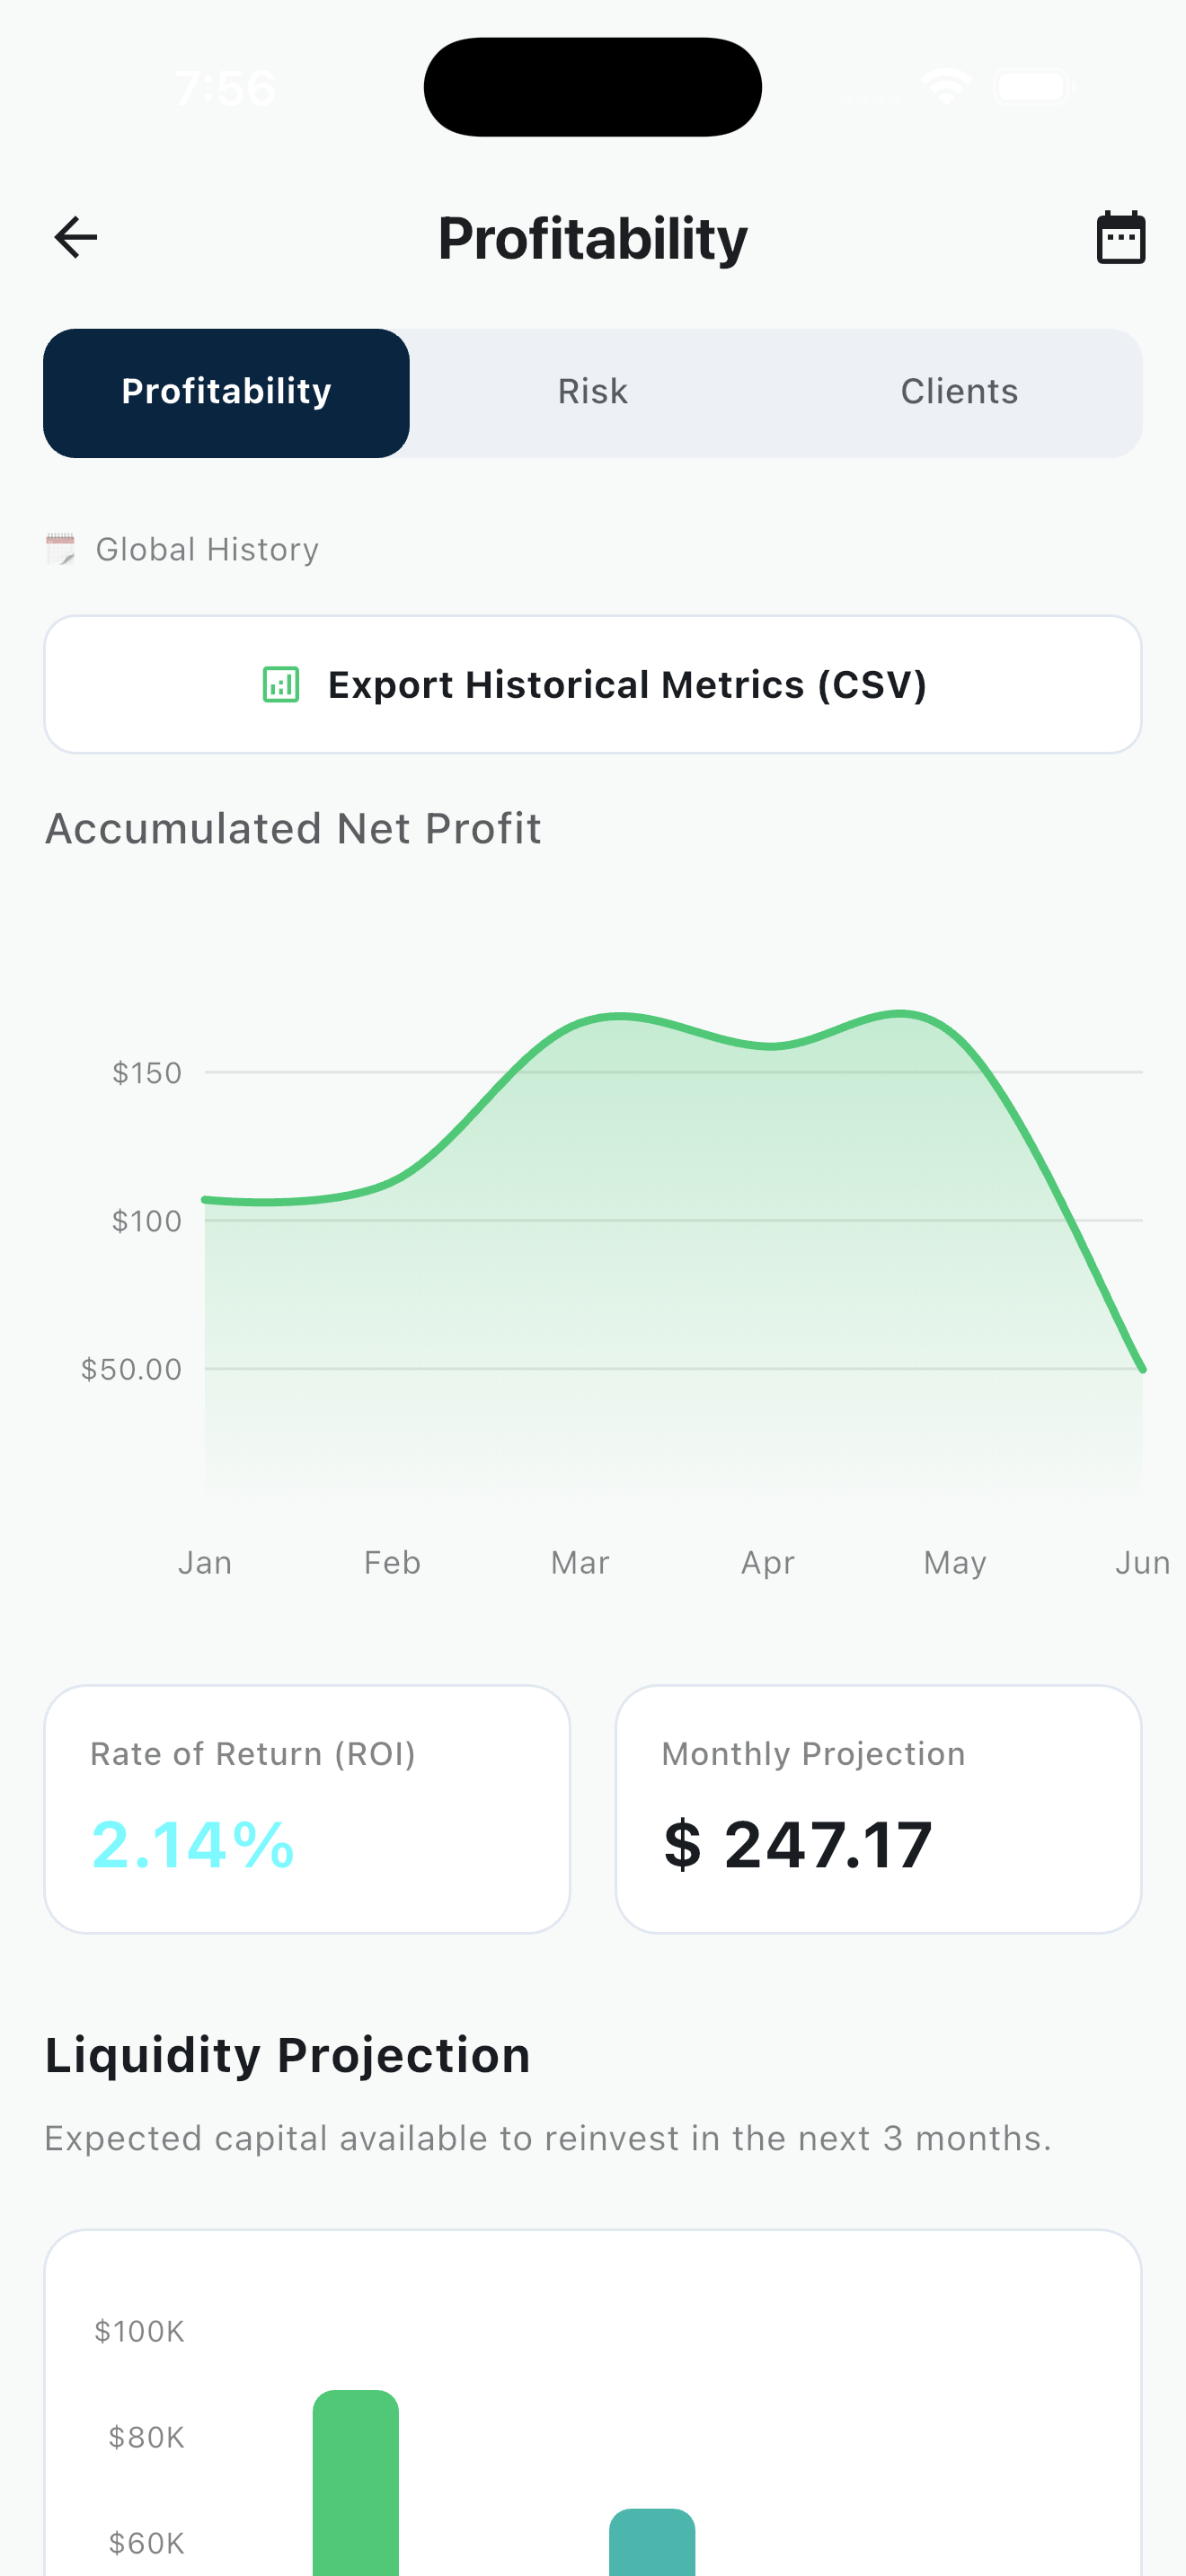Image resolution: width=1186 pixels, height=2576 pixels.
Task: Tap the back arrow icon
Action: [x=75, y=238]
